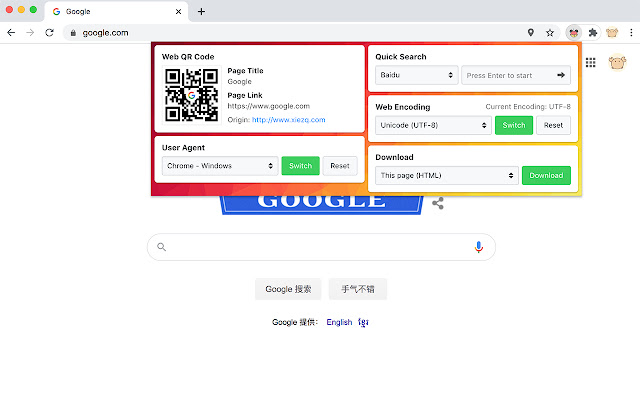Click the Google doodle logo

[321, 204]
